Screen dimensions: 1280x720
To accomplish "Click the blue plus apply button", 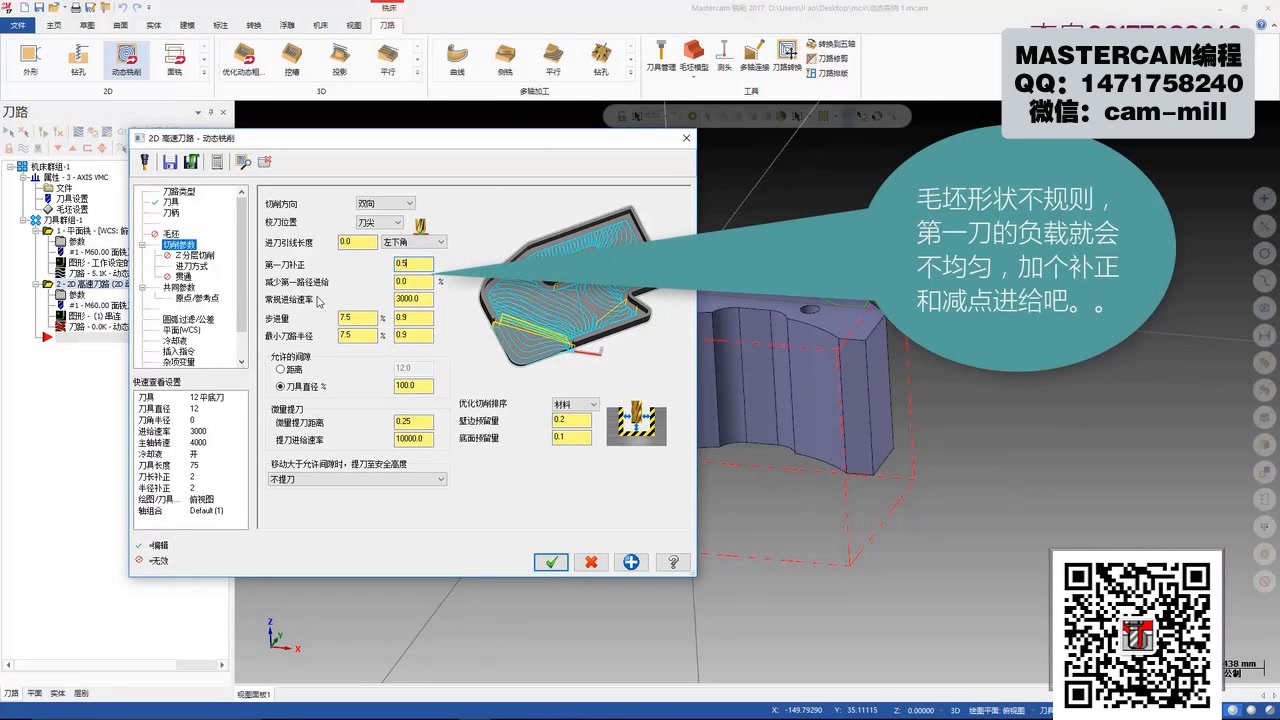I will click(x=631, y=563).
